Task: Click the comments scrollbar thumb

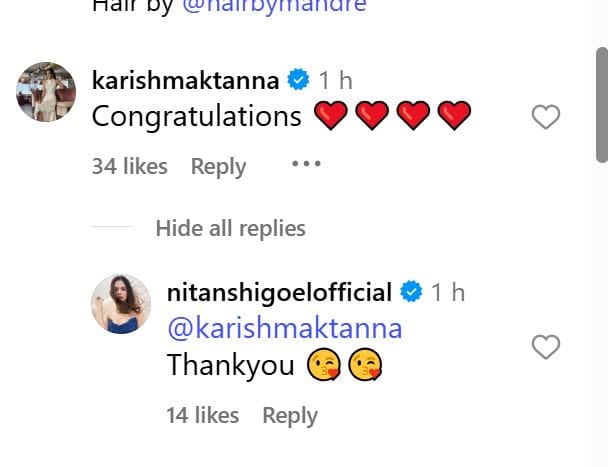Action: (x=602, y=105)
